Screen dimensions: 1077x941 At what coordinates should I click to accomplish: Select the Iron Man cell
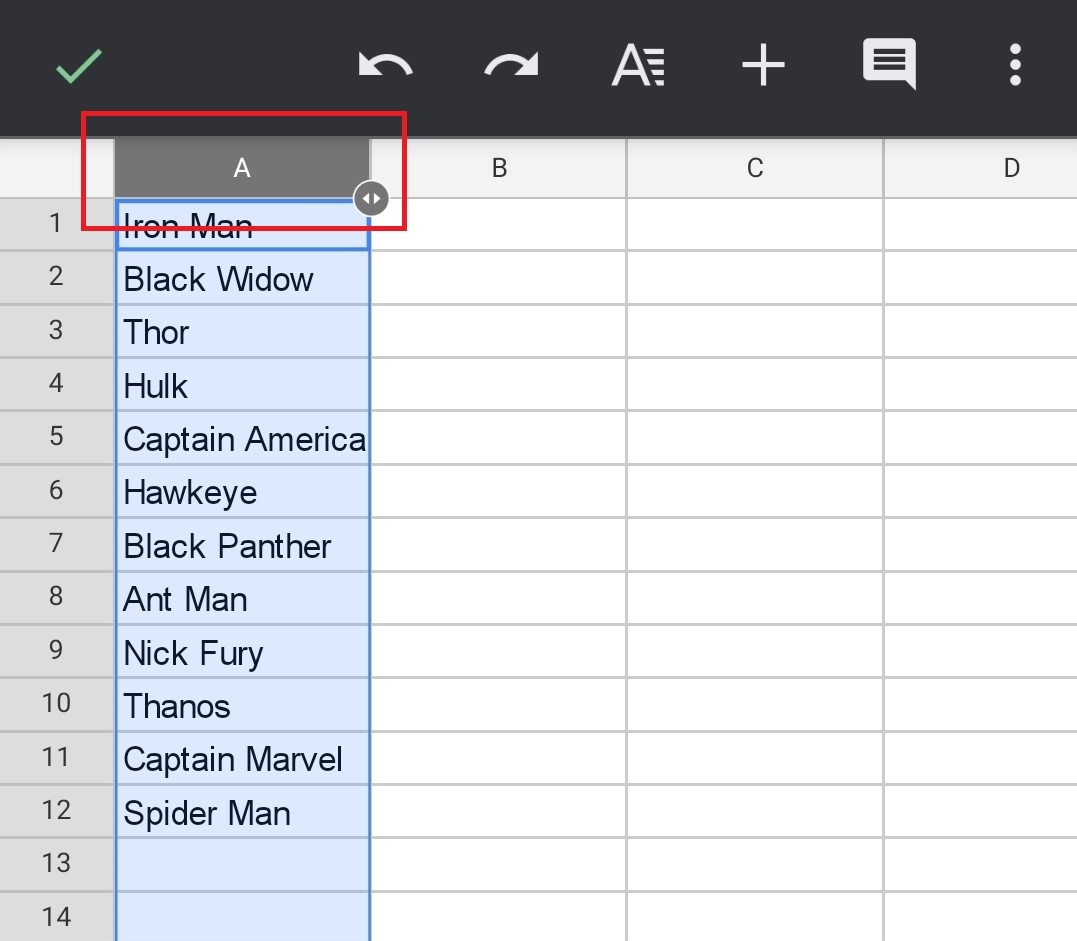(242, 225)
